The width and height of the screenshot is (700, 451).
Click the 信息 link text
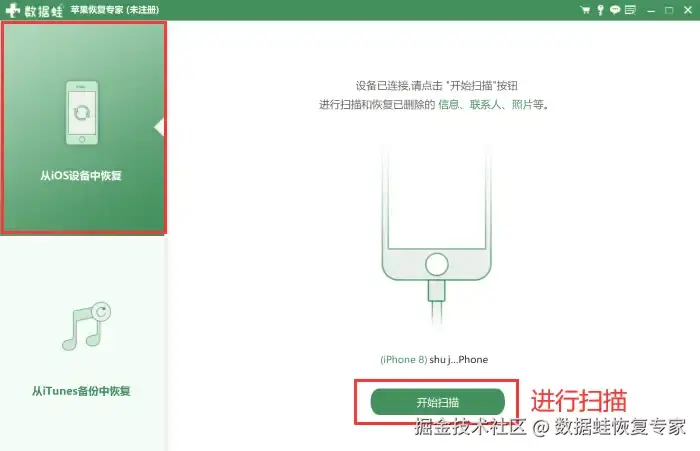[448, 104]
